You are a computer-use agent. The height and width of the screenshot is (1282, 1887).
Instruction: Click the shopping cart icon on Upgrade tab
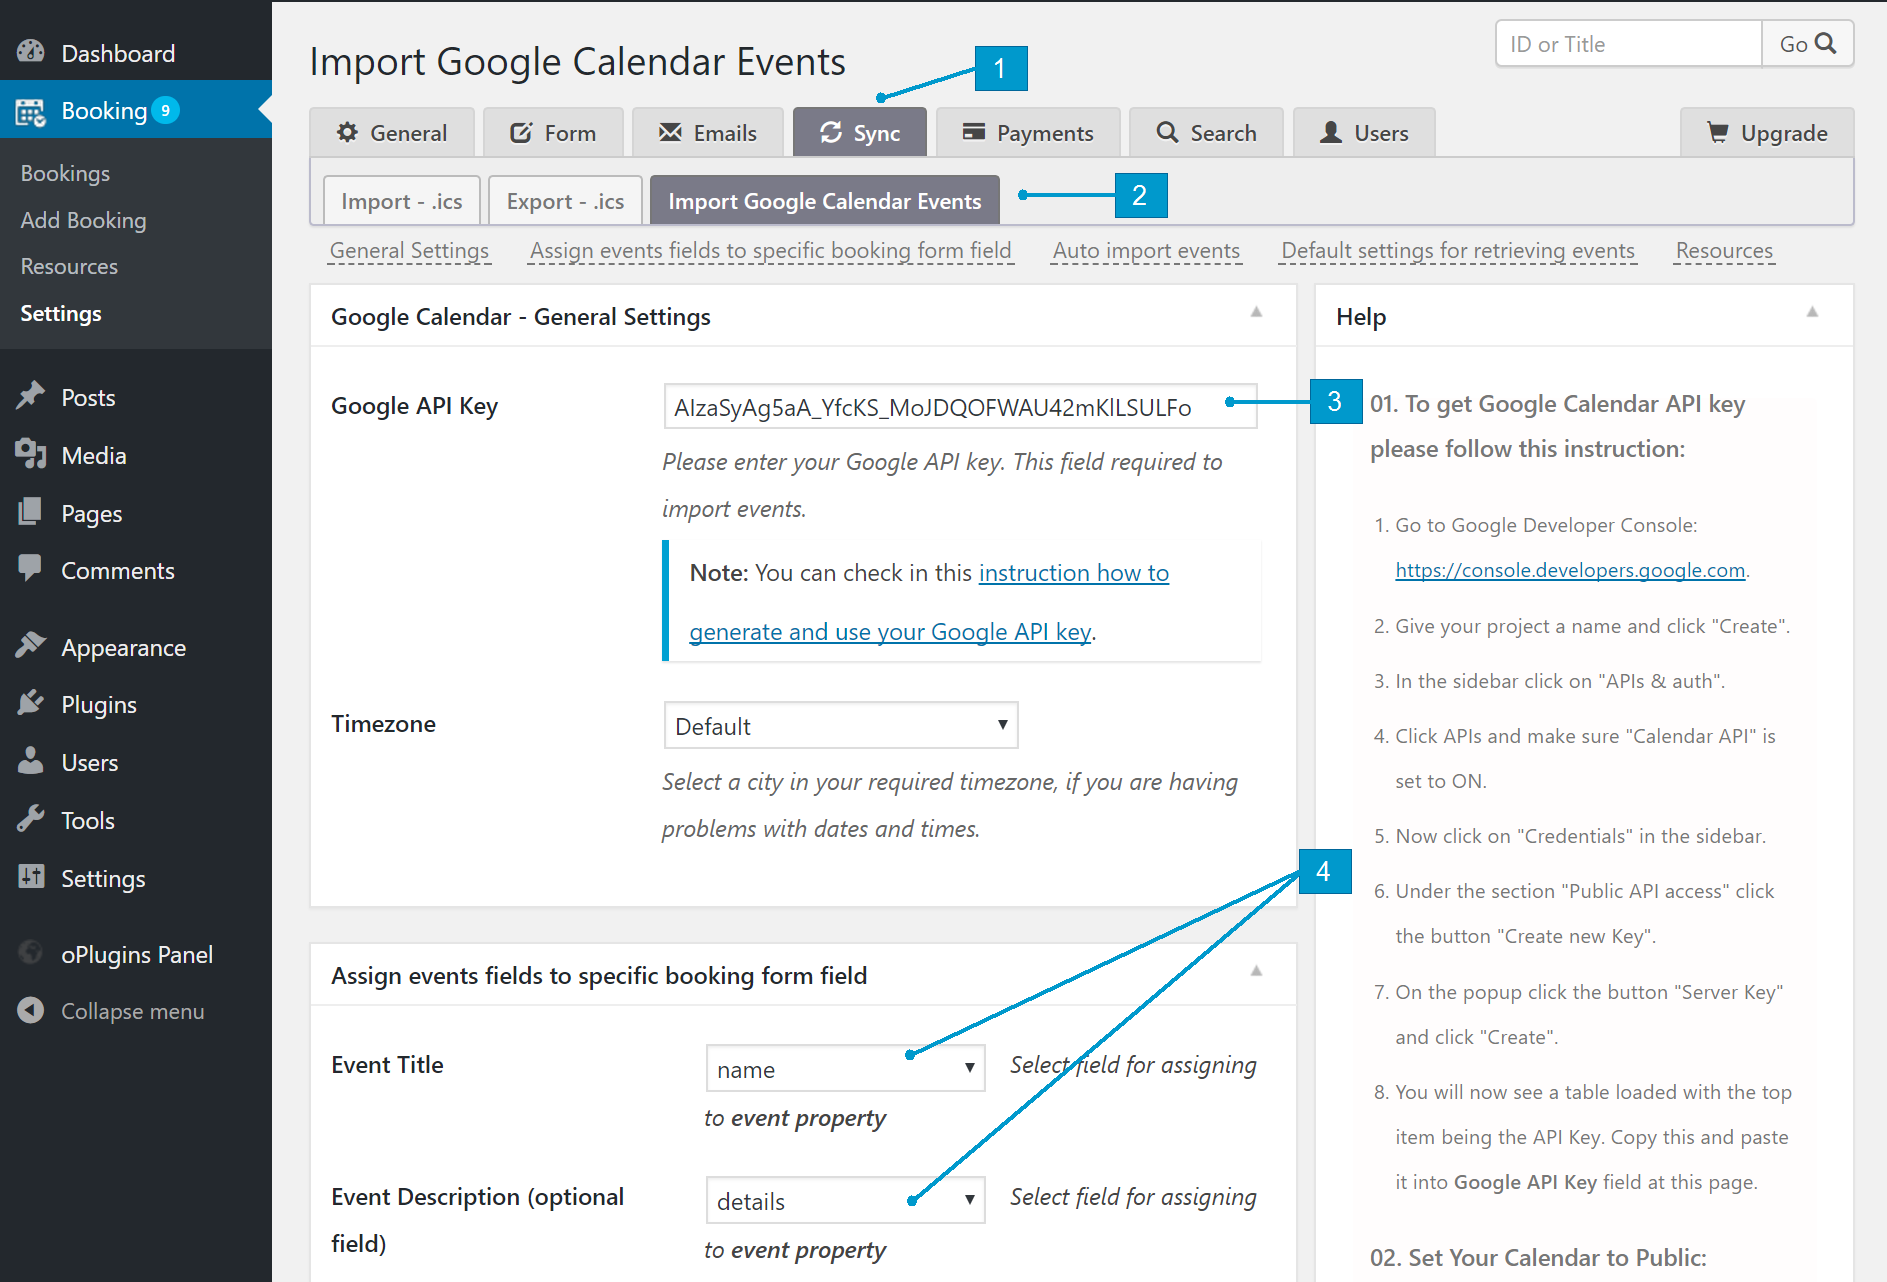pos(1718,132)
